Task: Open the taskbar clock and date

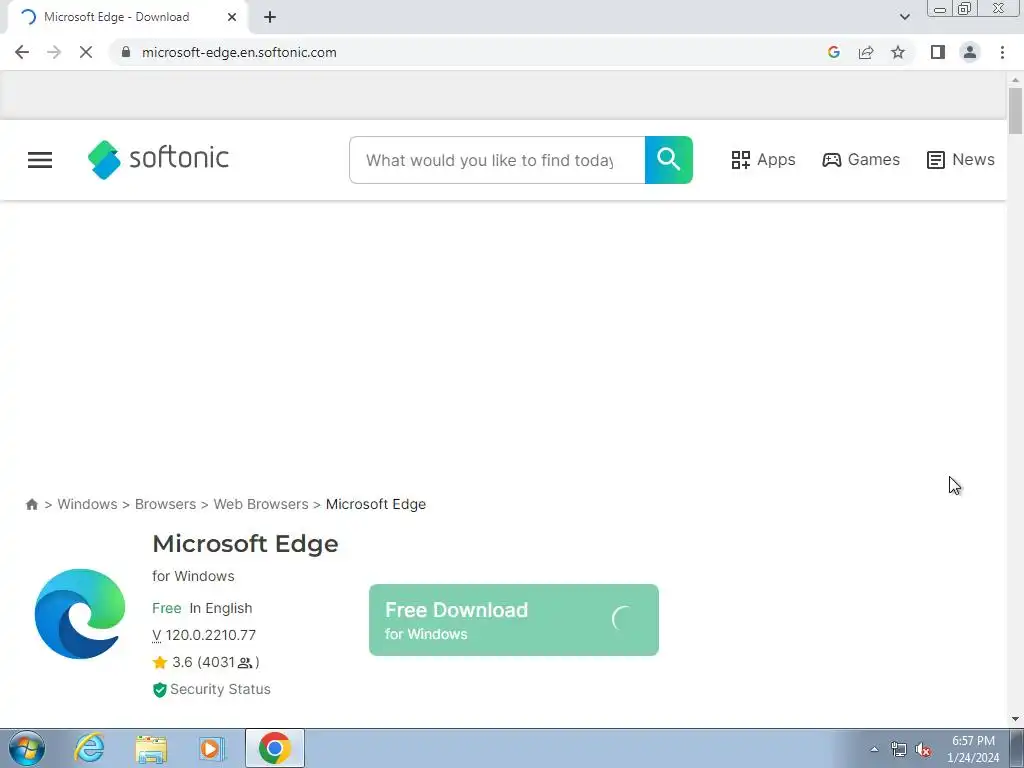Action: click(973, 749)
